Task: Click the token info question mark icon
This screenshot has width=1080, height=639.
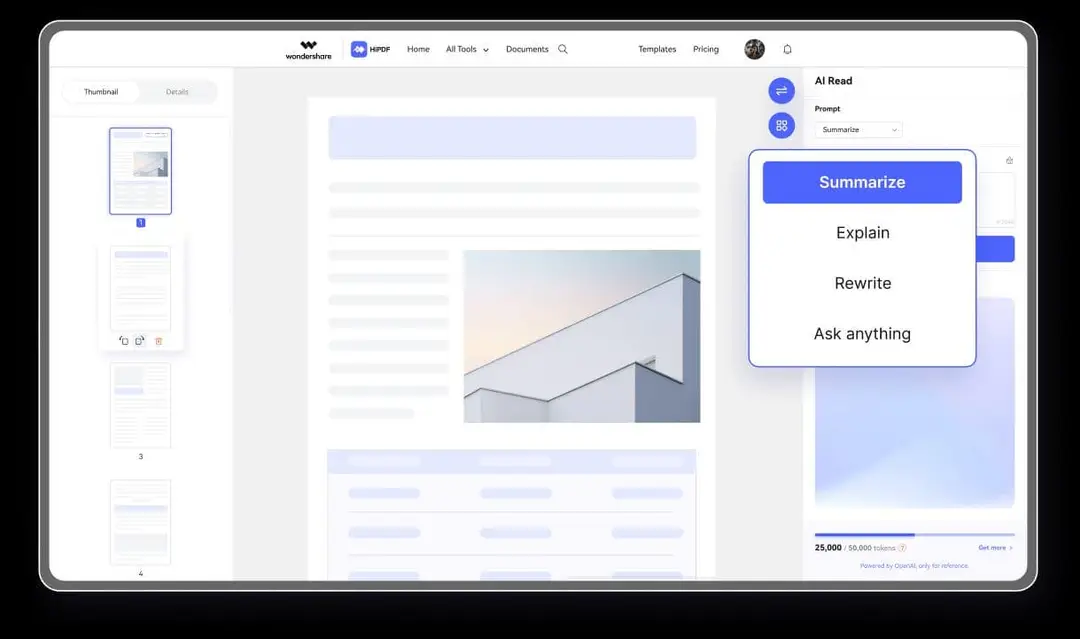Action: 902,548
